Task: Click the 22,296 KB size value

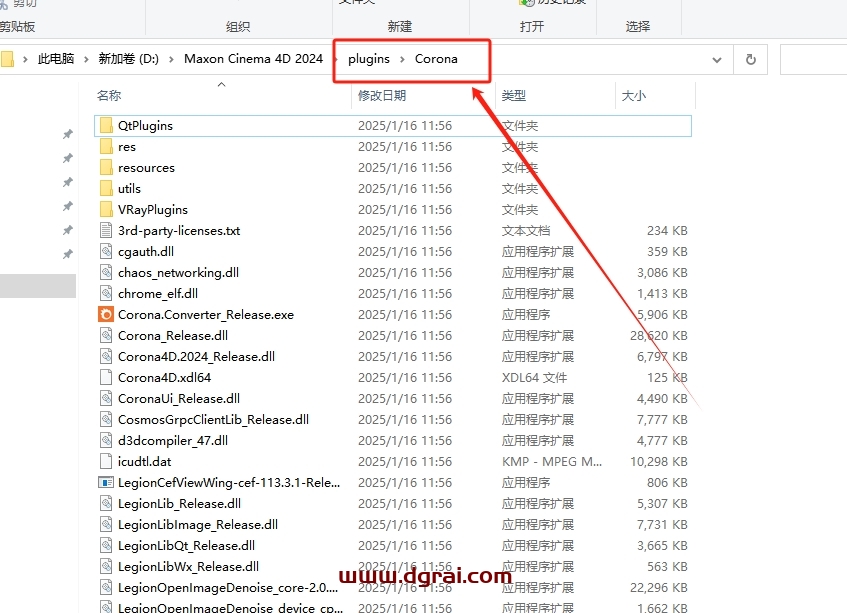Action: pyautogui.click(x=658, y=588)
